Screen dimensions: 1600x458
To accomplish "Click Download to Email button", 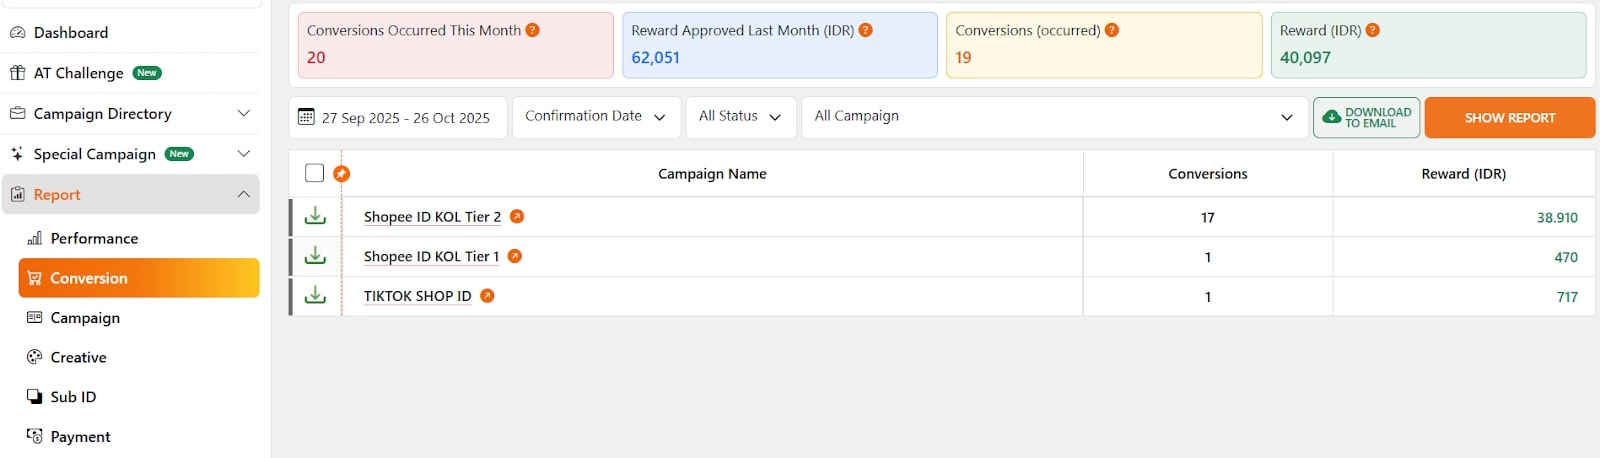I will coord(1366,117).
